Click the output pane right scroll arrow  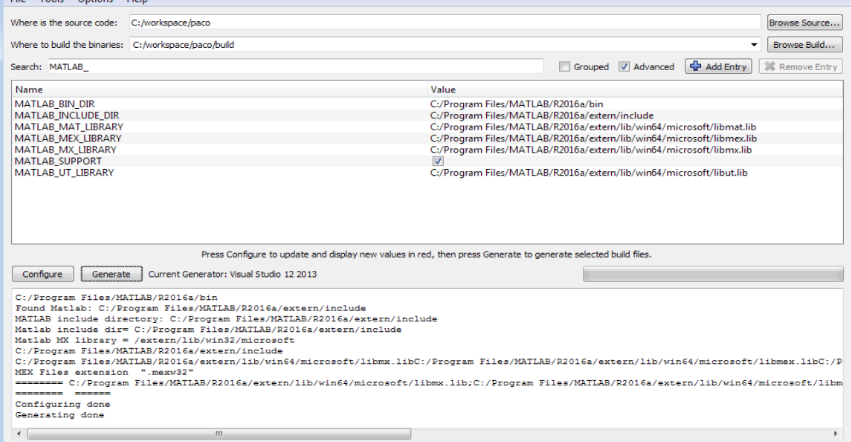(835, 433)
